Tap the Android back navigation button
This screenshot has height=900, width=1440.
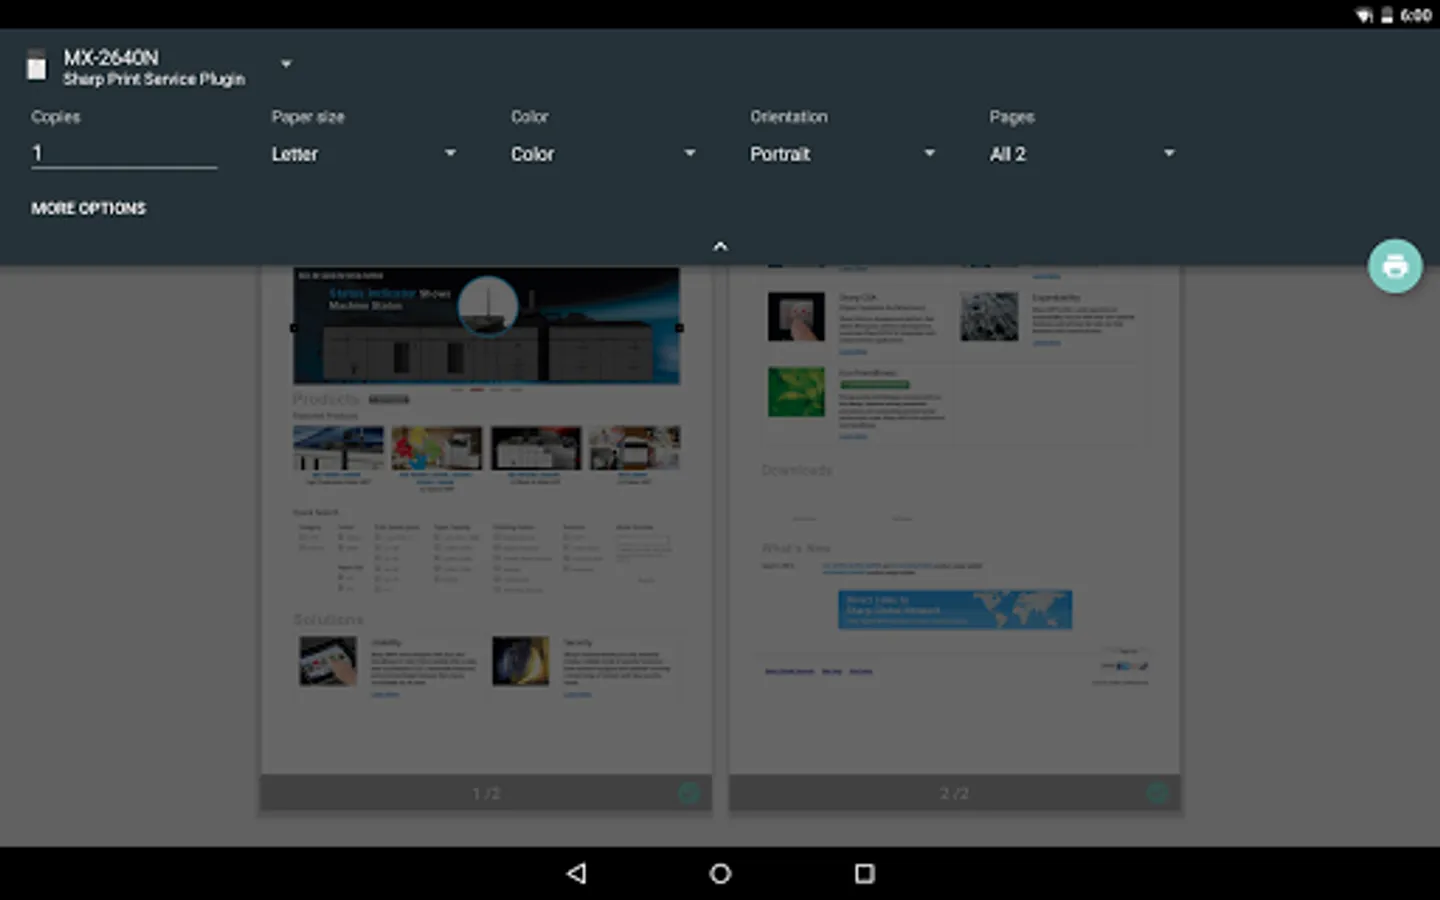tap(576, 873)
